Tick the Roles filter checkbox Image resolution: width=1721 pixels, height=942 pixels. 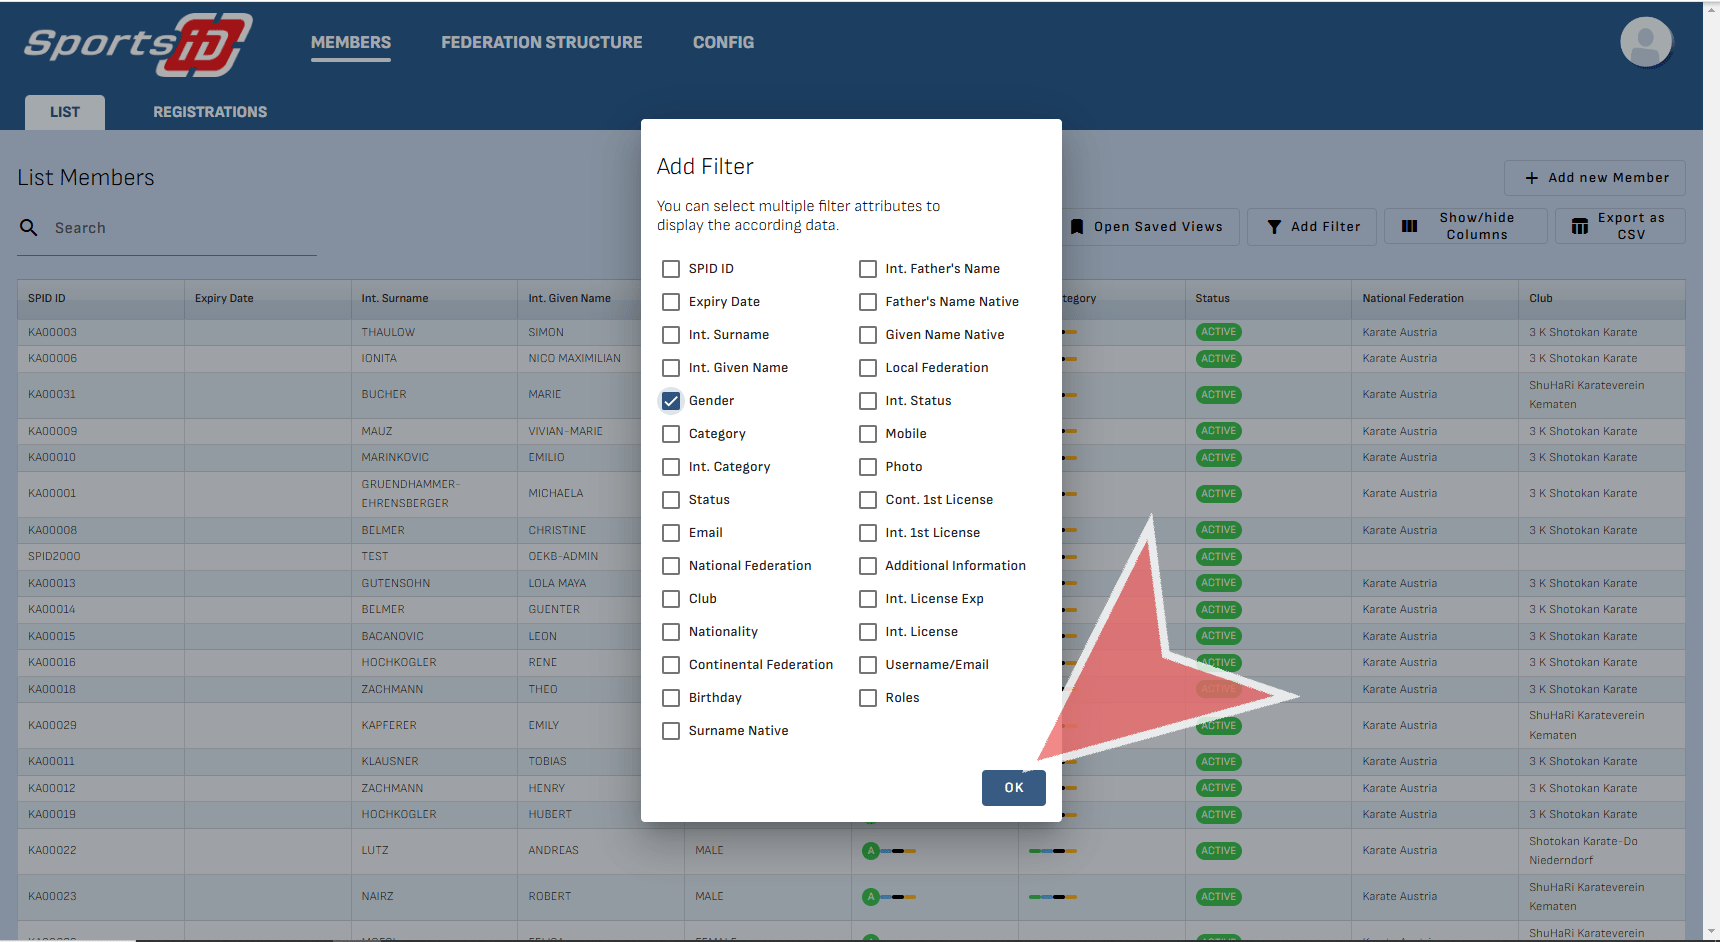[868, 698]
